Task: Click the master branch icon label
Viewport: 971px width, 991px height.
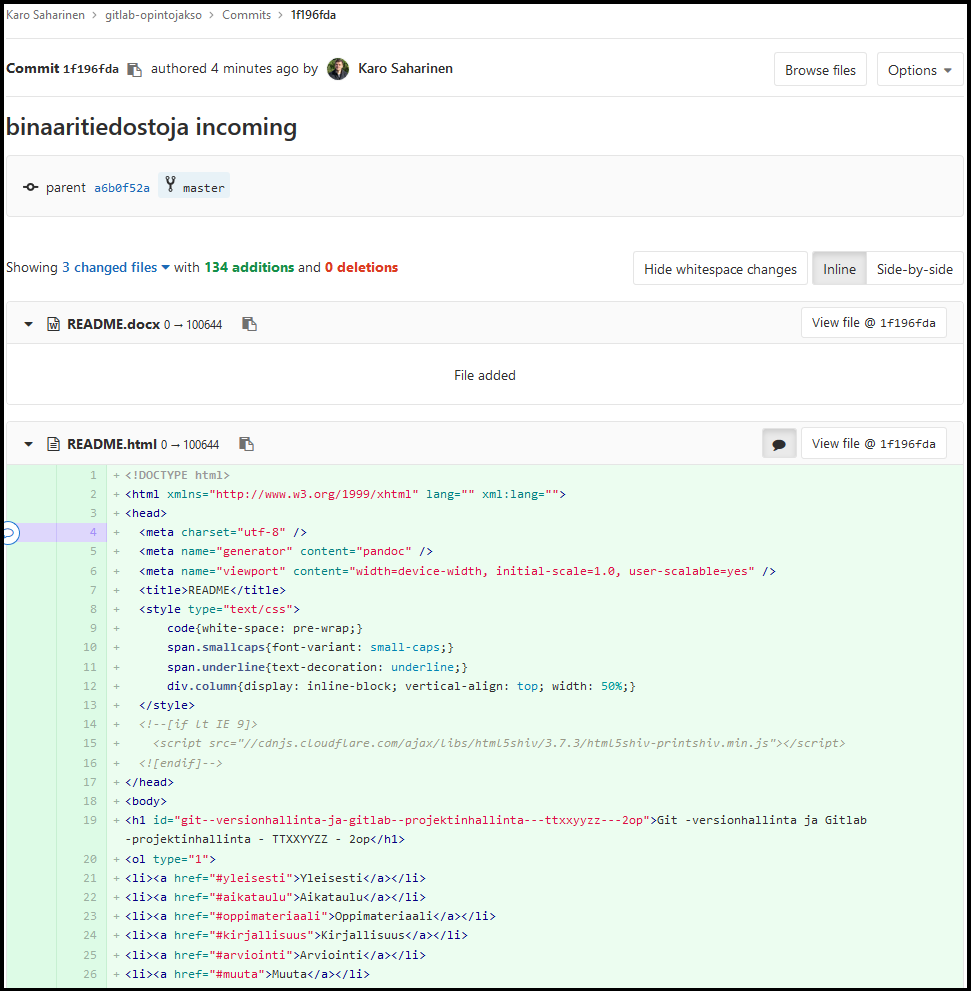Action: click(x=194, y=187)
